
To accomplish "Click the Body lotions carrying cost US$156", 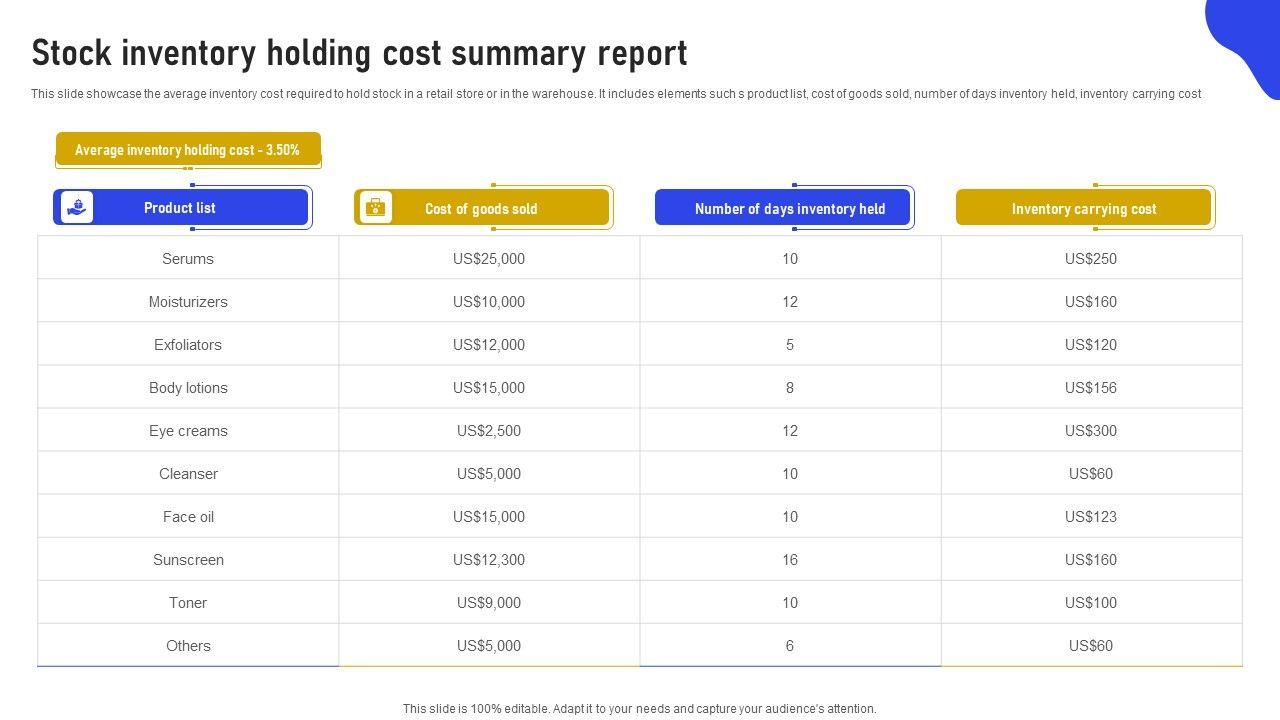I will pyautogui.click(x=1090, y=388).
